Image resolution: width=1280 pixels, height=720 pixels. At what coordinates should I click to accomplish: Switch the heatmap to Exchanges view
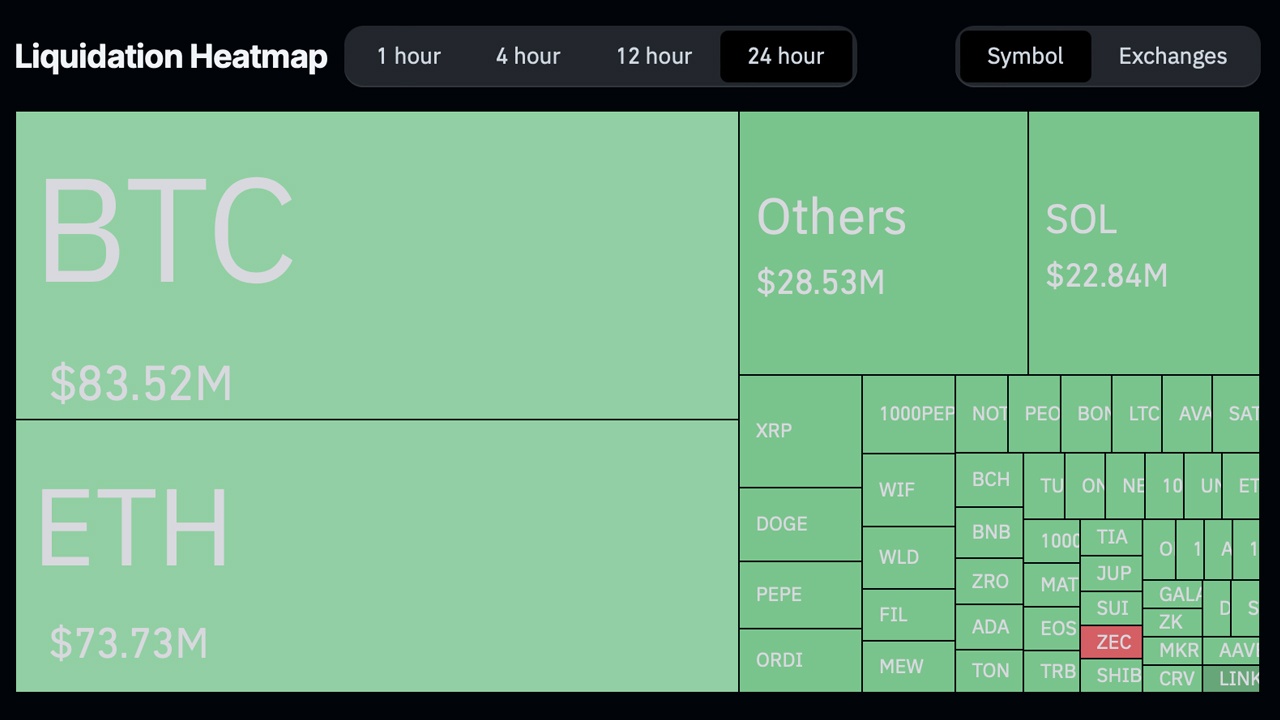[1173, 56]
